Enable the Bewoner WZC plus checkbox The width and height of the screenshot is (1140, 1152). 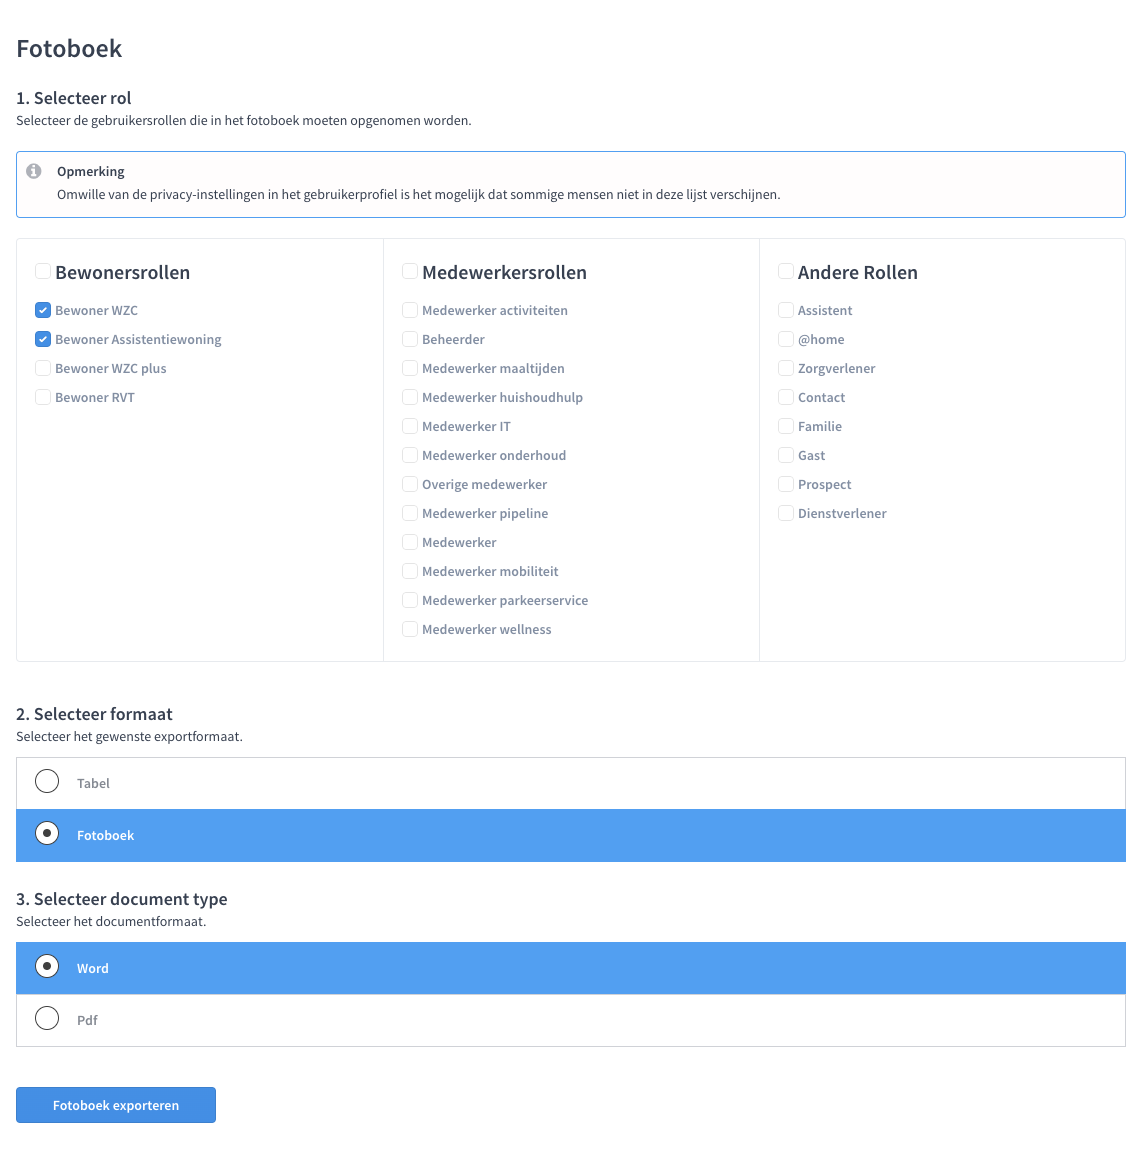43,368
